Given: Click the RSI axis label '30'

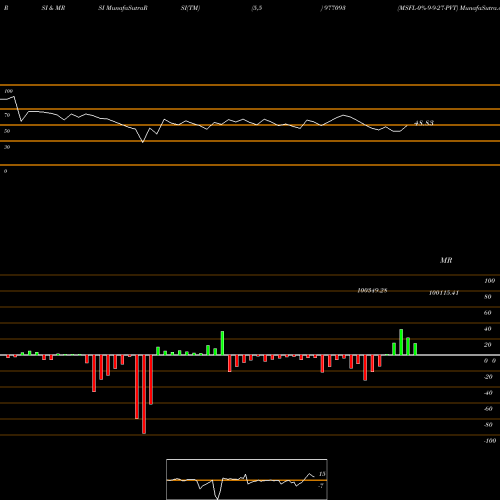Looking at the screenshot, I should [x=7, y=147].
